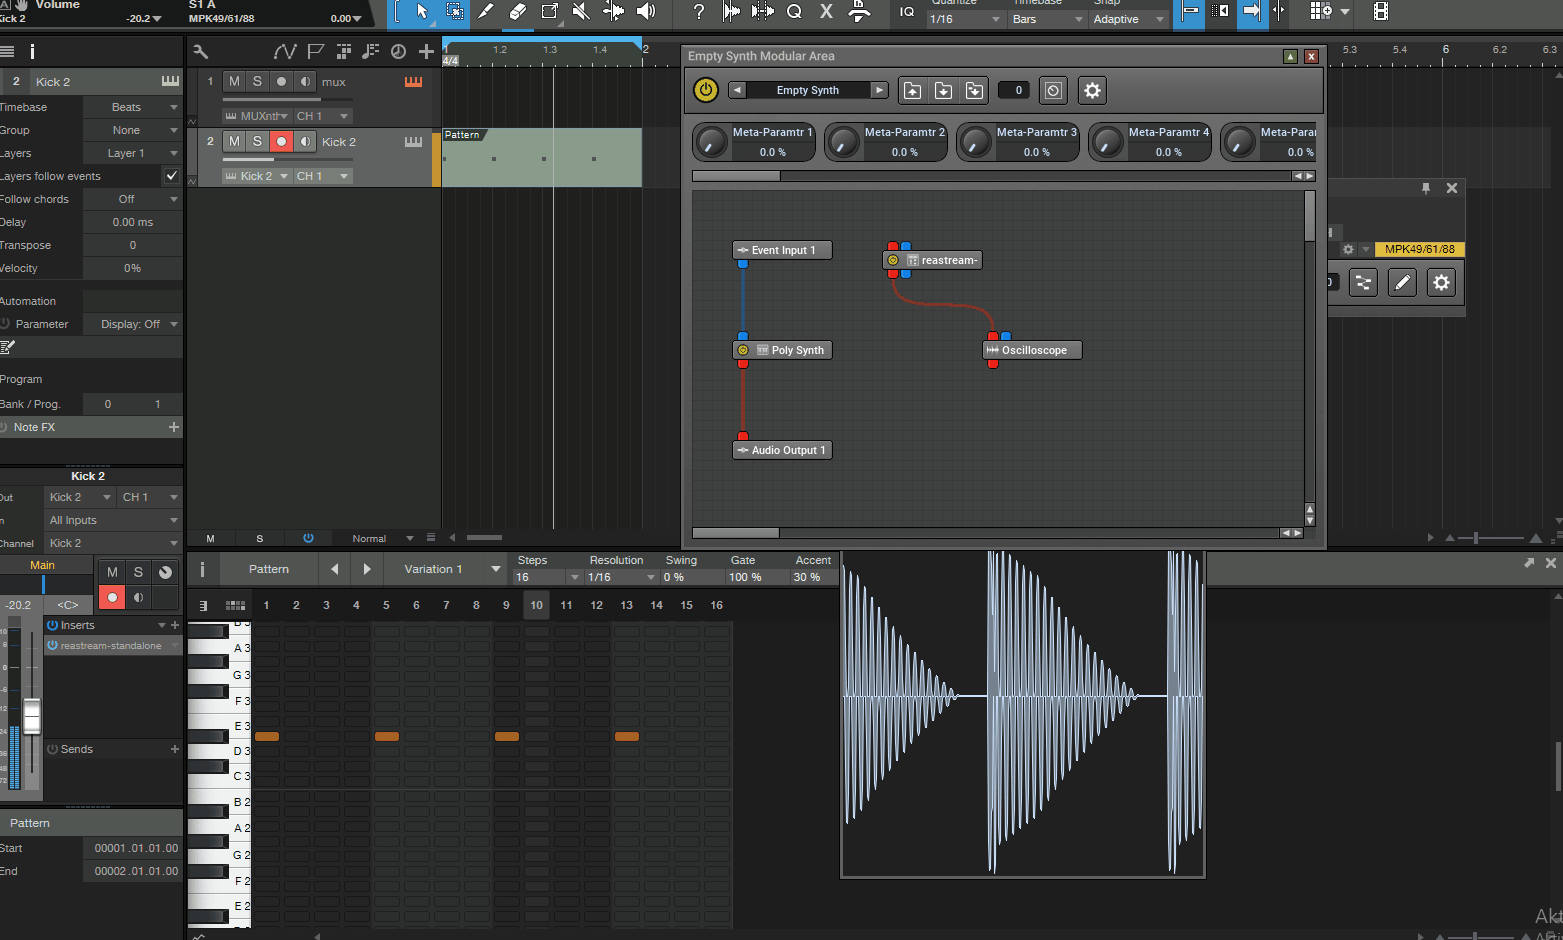The height and width of the screenshot is (940, 1563).
Task: Add a new track with plus icon
Action: tap(427, 51)
